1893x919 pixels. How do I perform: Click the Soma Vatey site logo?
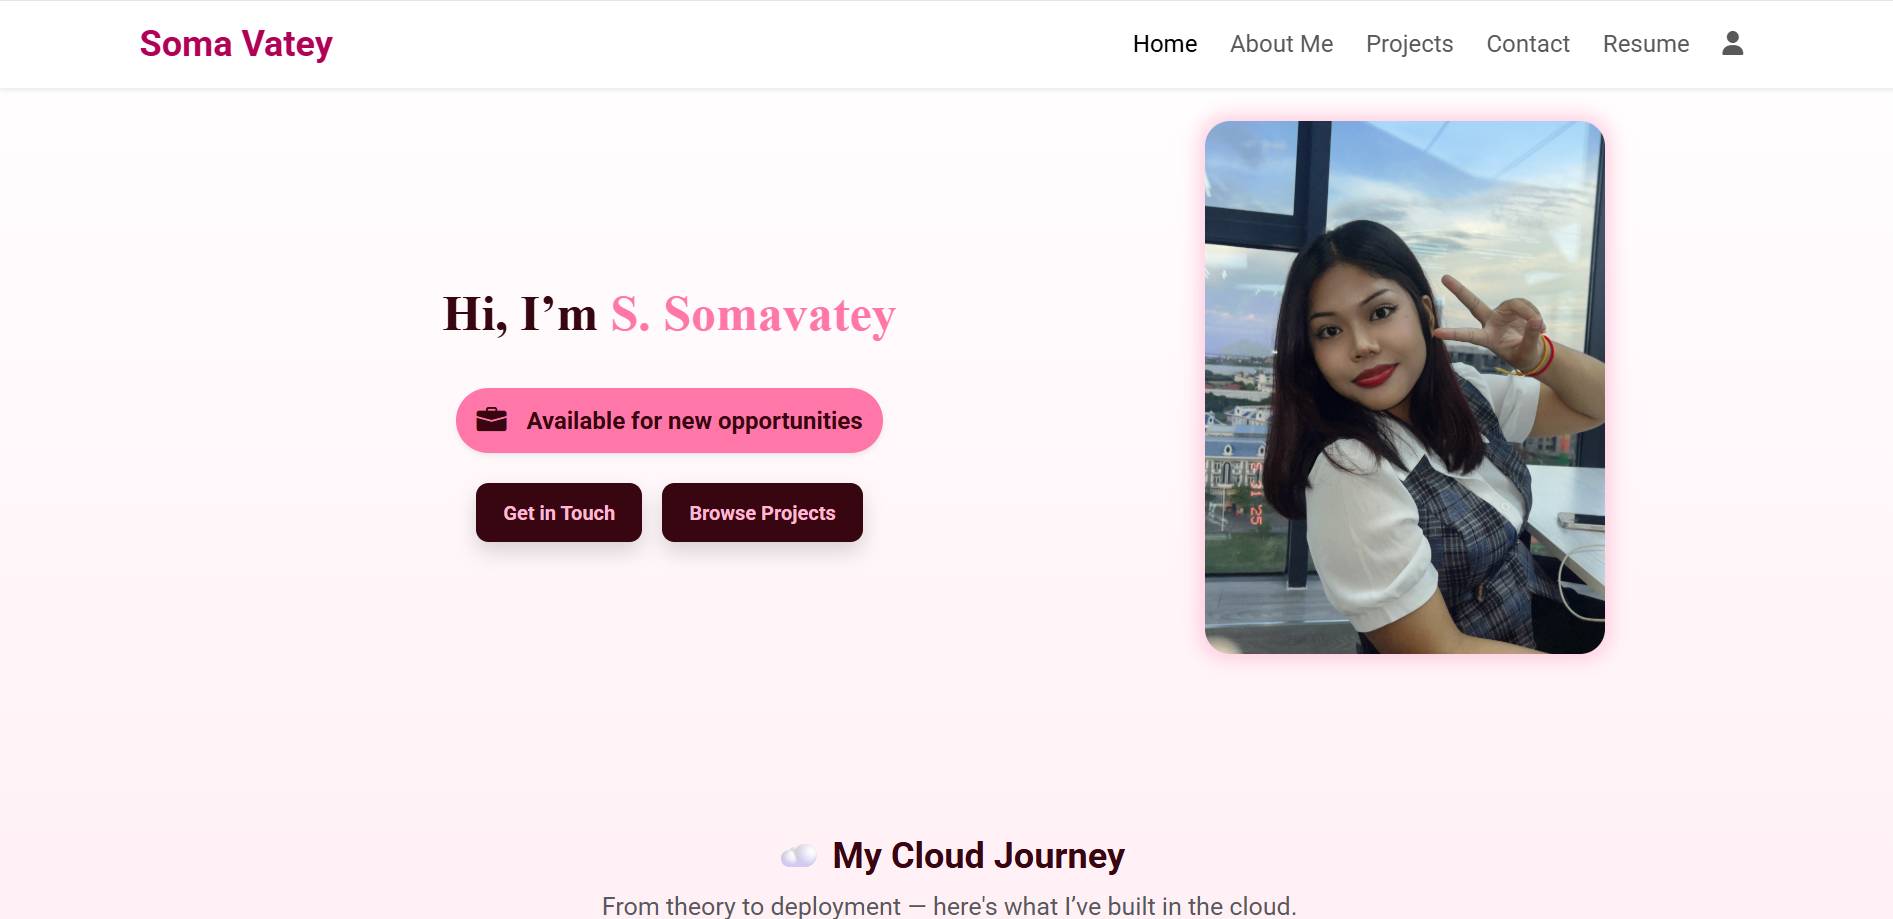pyautogui.click(x=236, y=44)
